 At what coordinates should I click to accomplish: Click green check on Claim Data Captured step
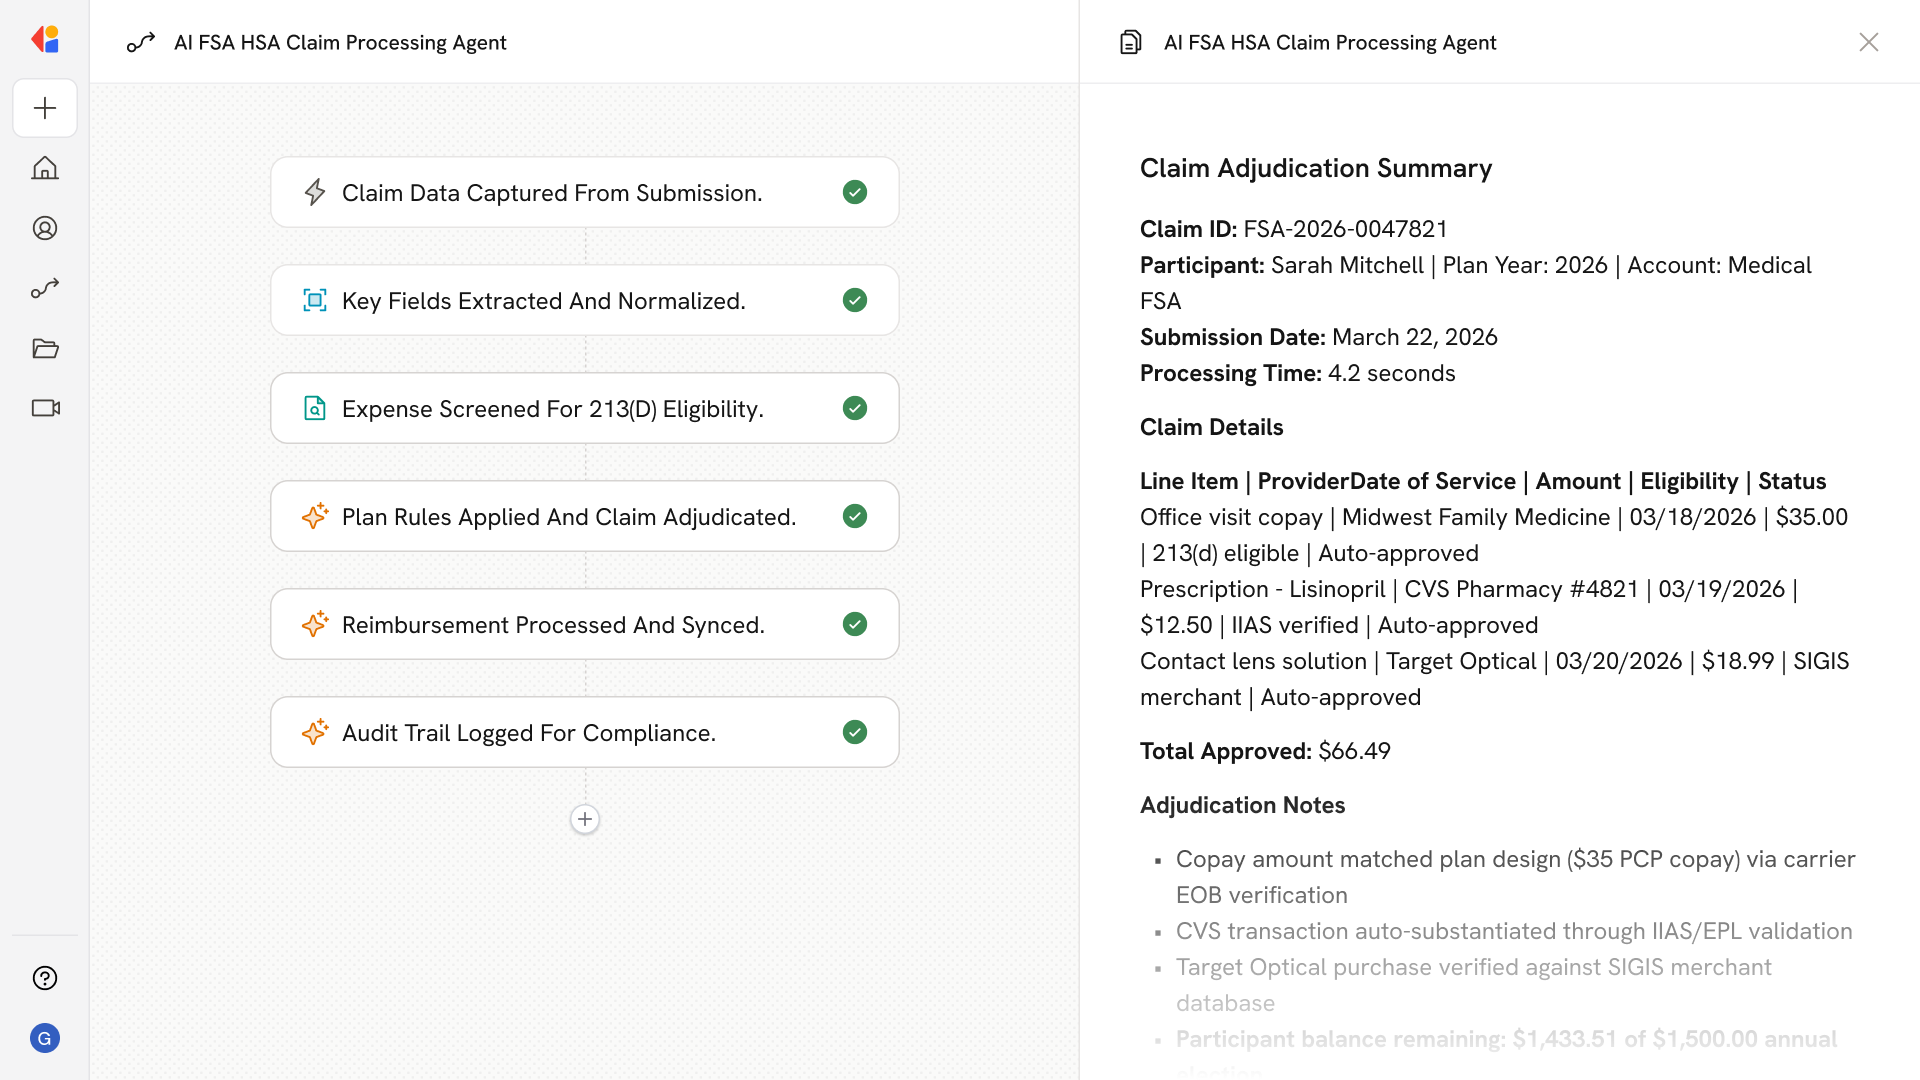[x=855, y=192]
